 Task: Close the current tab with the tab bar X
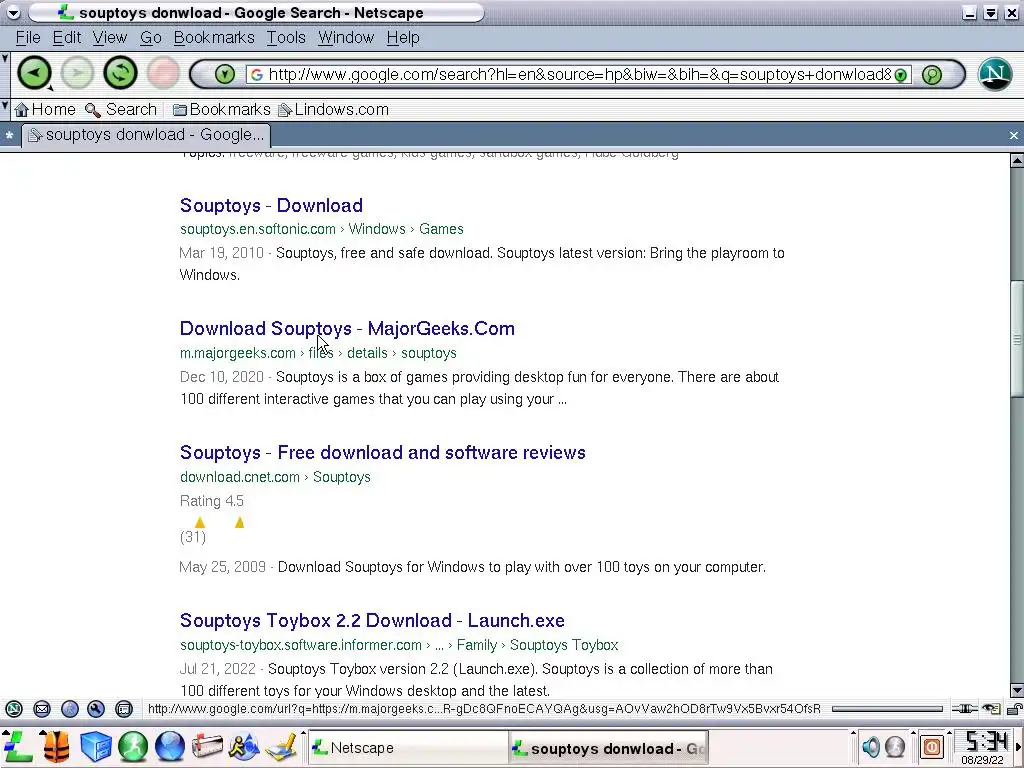coord(1014,136)
